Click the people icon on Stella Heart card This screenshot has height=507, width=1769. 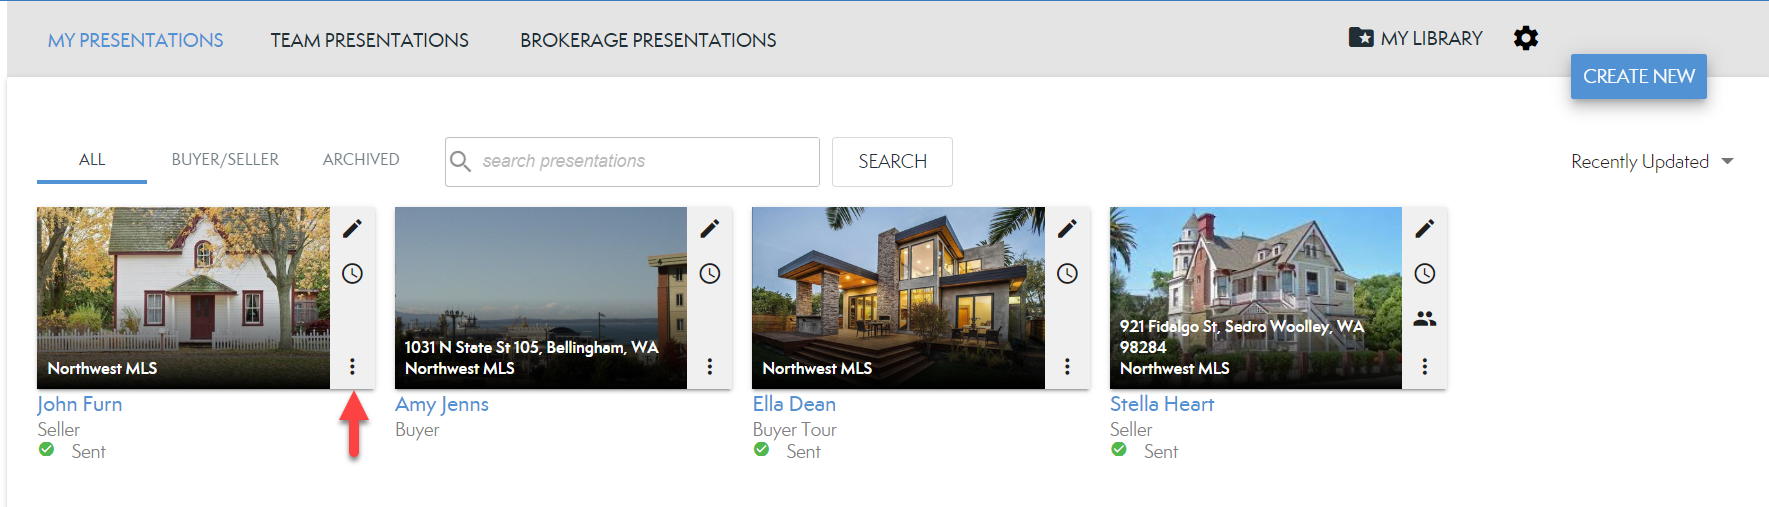[1425, 319]
